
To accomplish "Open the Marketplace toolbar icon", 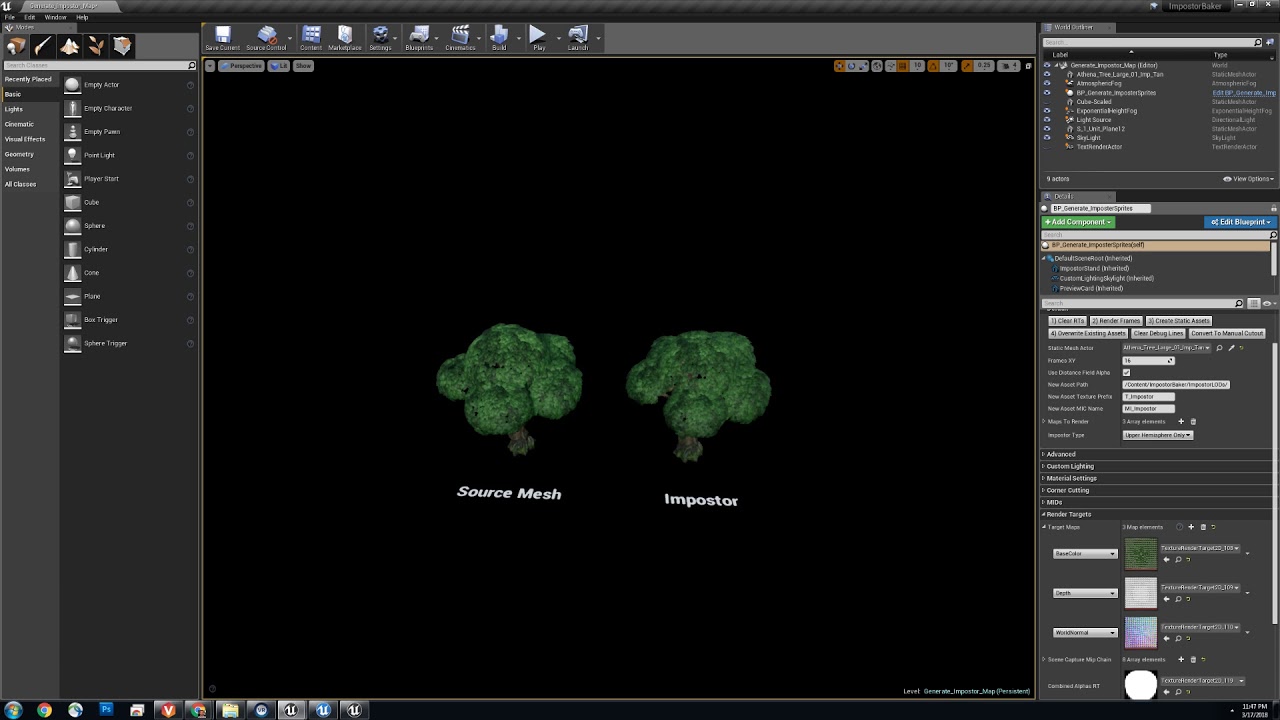I will pos(345,38).
